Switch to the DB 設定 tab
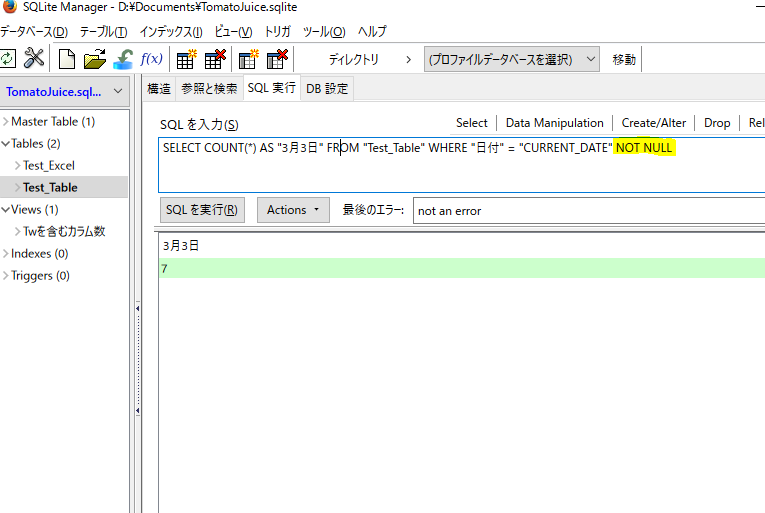Viewport: 765px width, 513px height. pyautogui.click(x=327, y=88)
